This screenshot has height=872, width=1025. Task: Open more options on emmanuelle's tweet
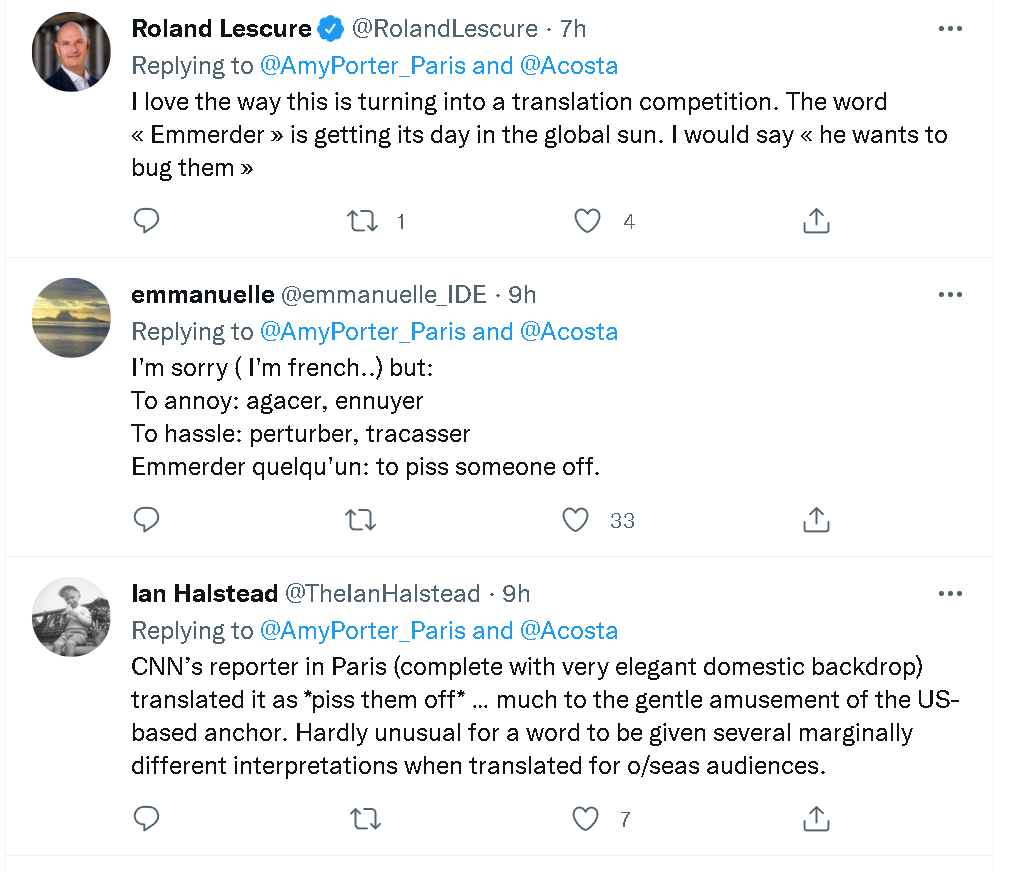pos(949,294)
